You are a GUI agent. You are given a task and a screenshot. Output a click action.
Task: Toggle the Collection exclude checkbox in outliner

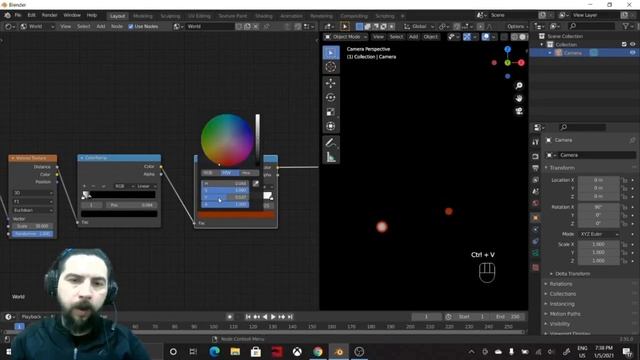pyautogui.click(x=624, y=44)
